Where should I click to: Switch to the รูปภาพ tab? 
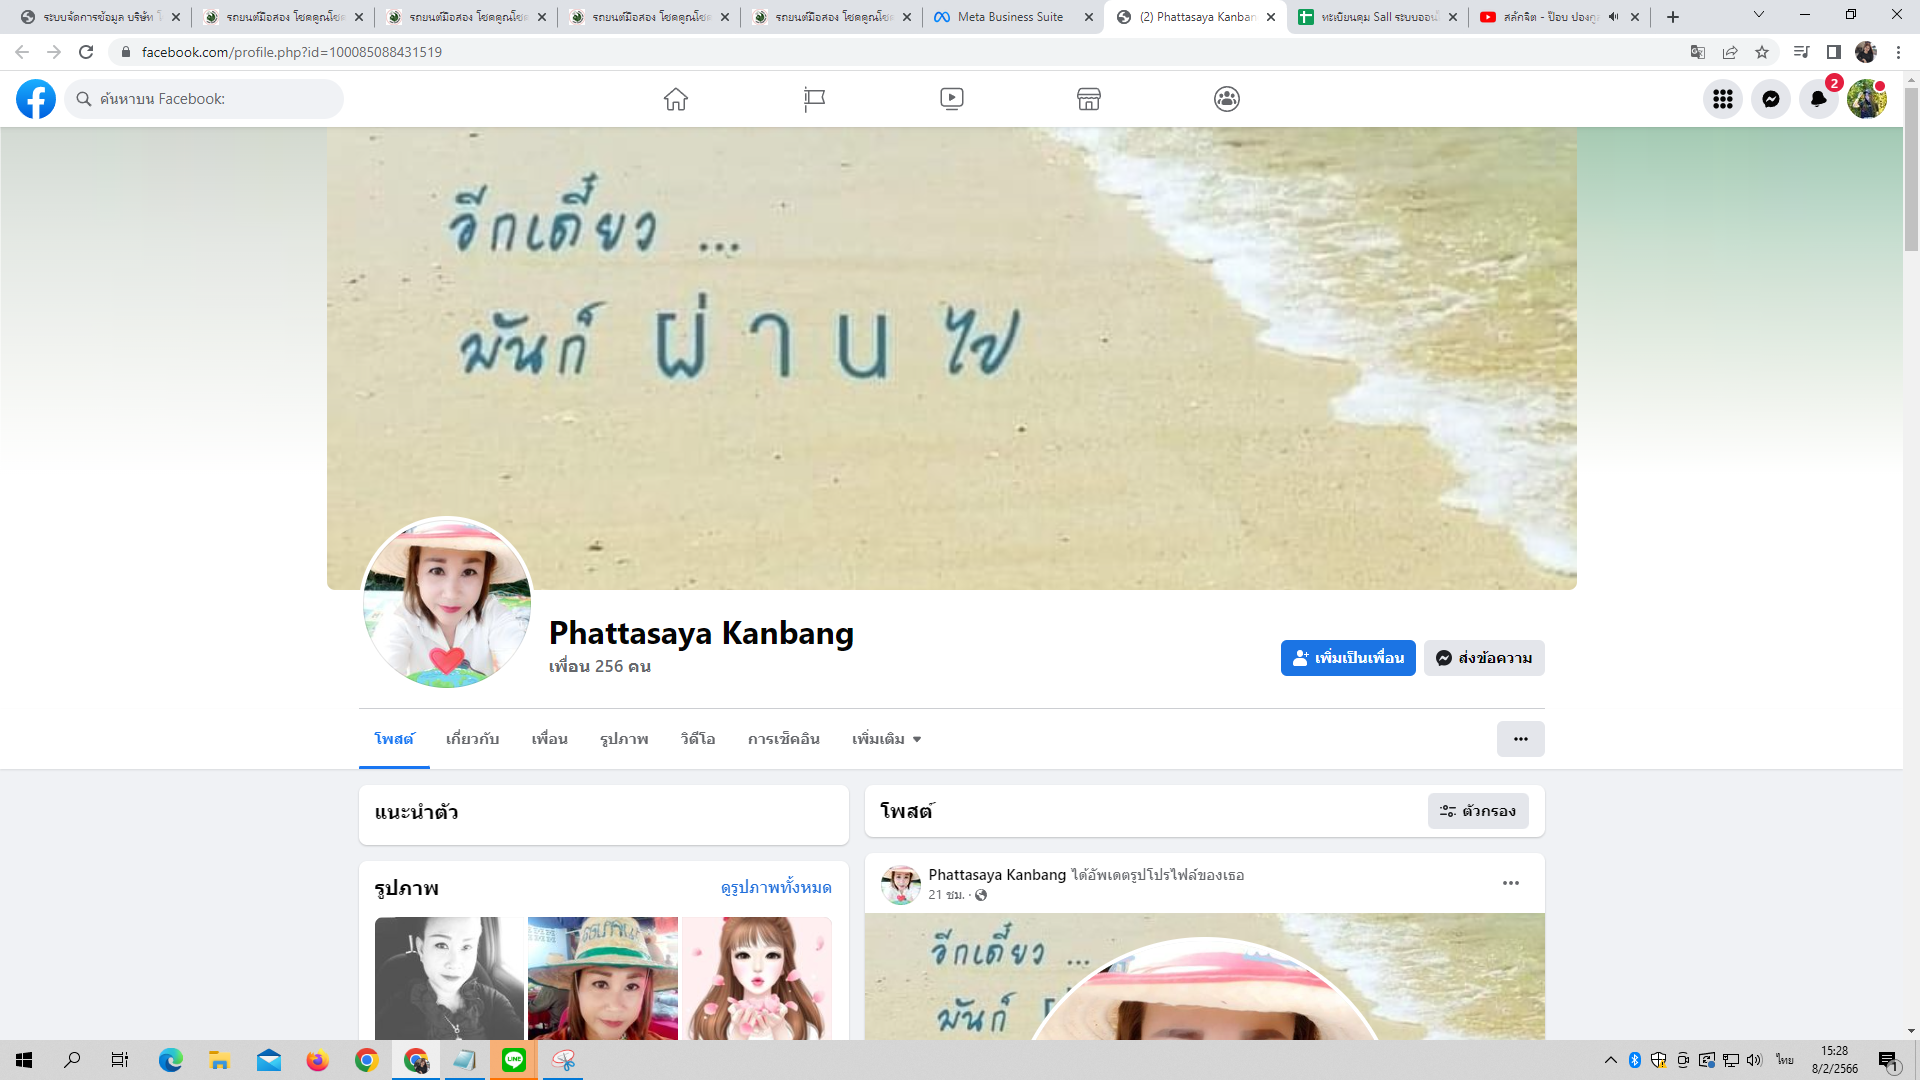coord(624,739)
